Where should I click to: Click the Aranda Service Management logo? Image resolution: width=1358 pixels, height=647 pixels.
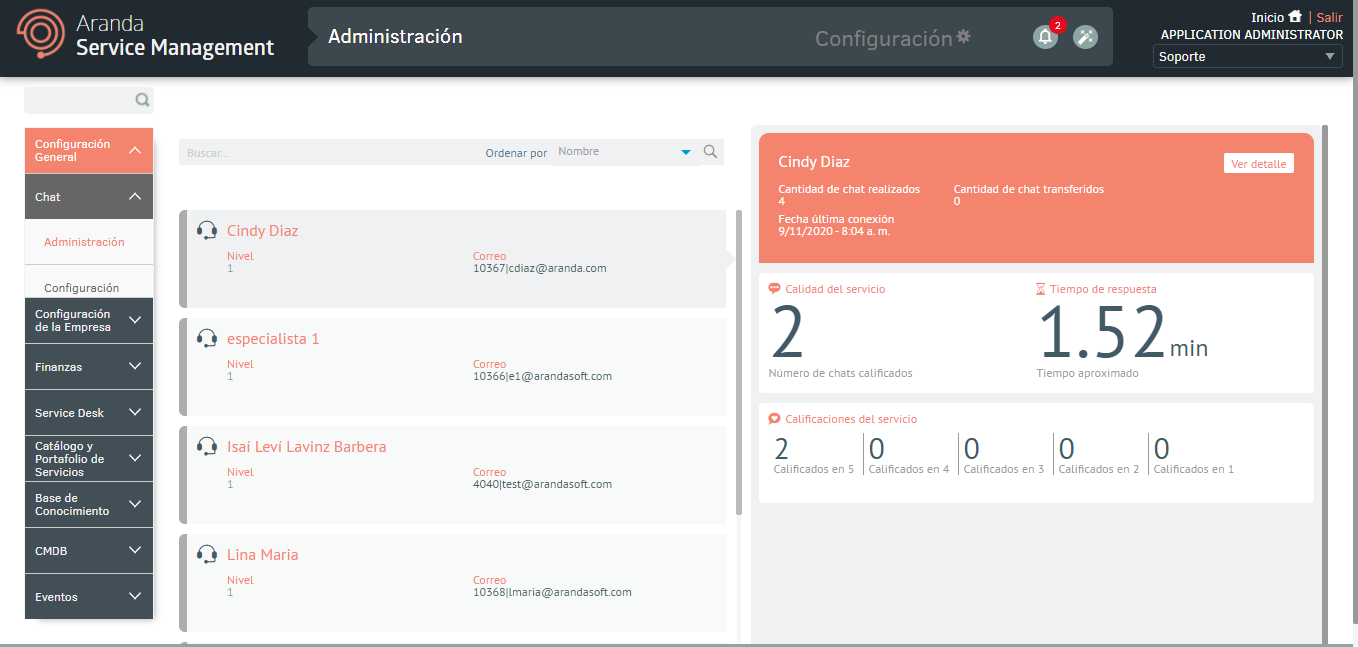point(146,37)
